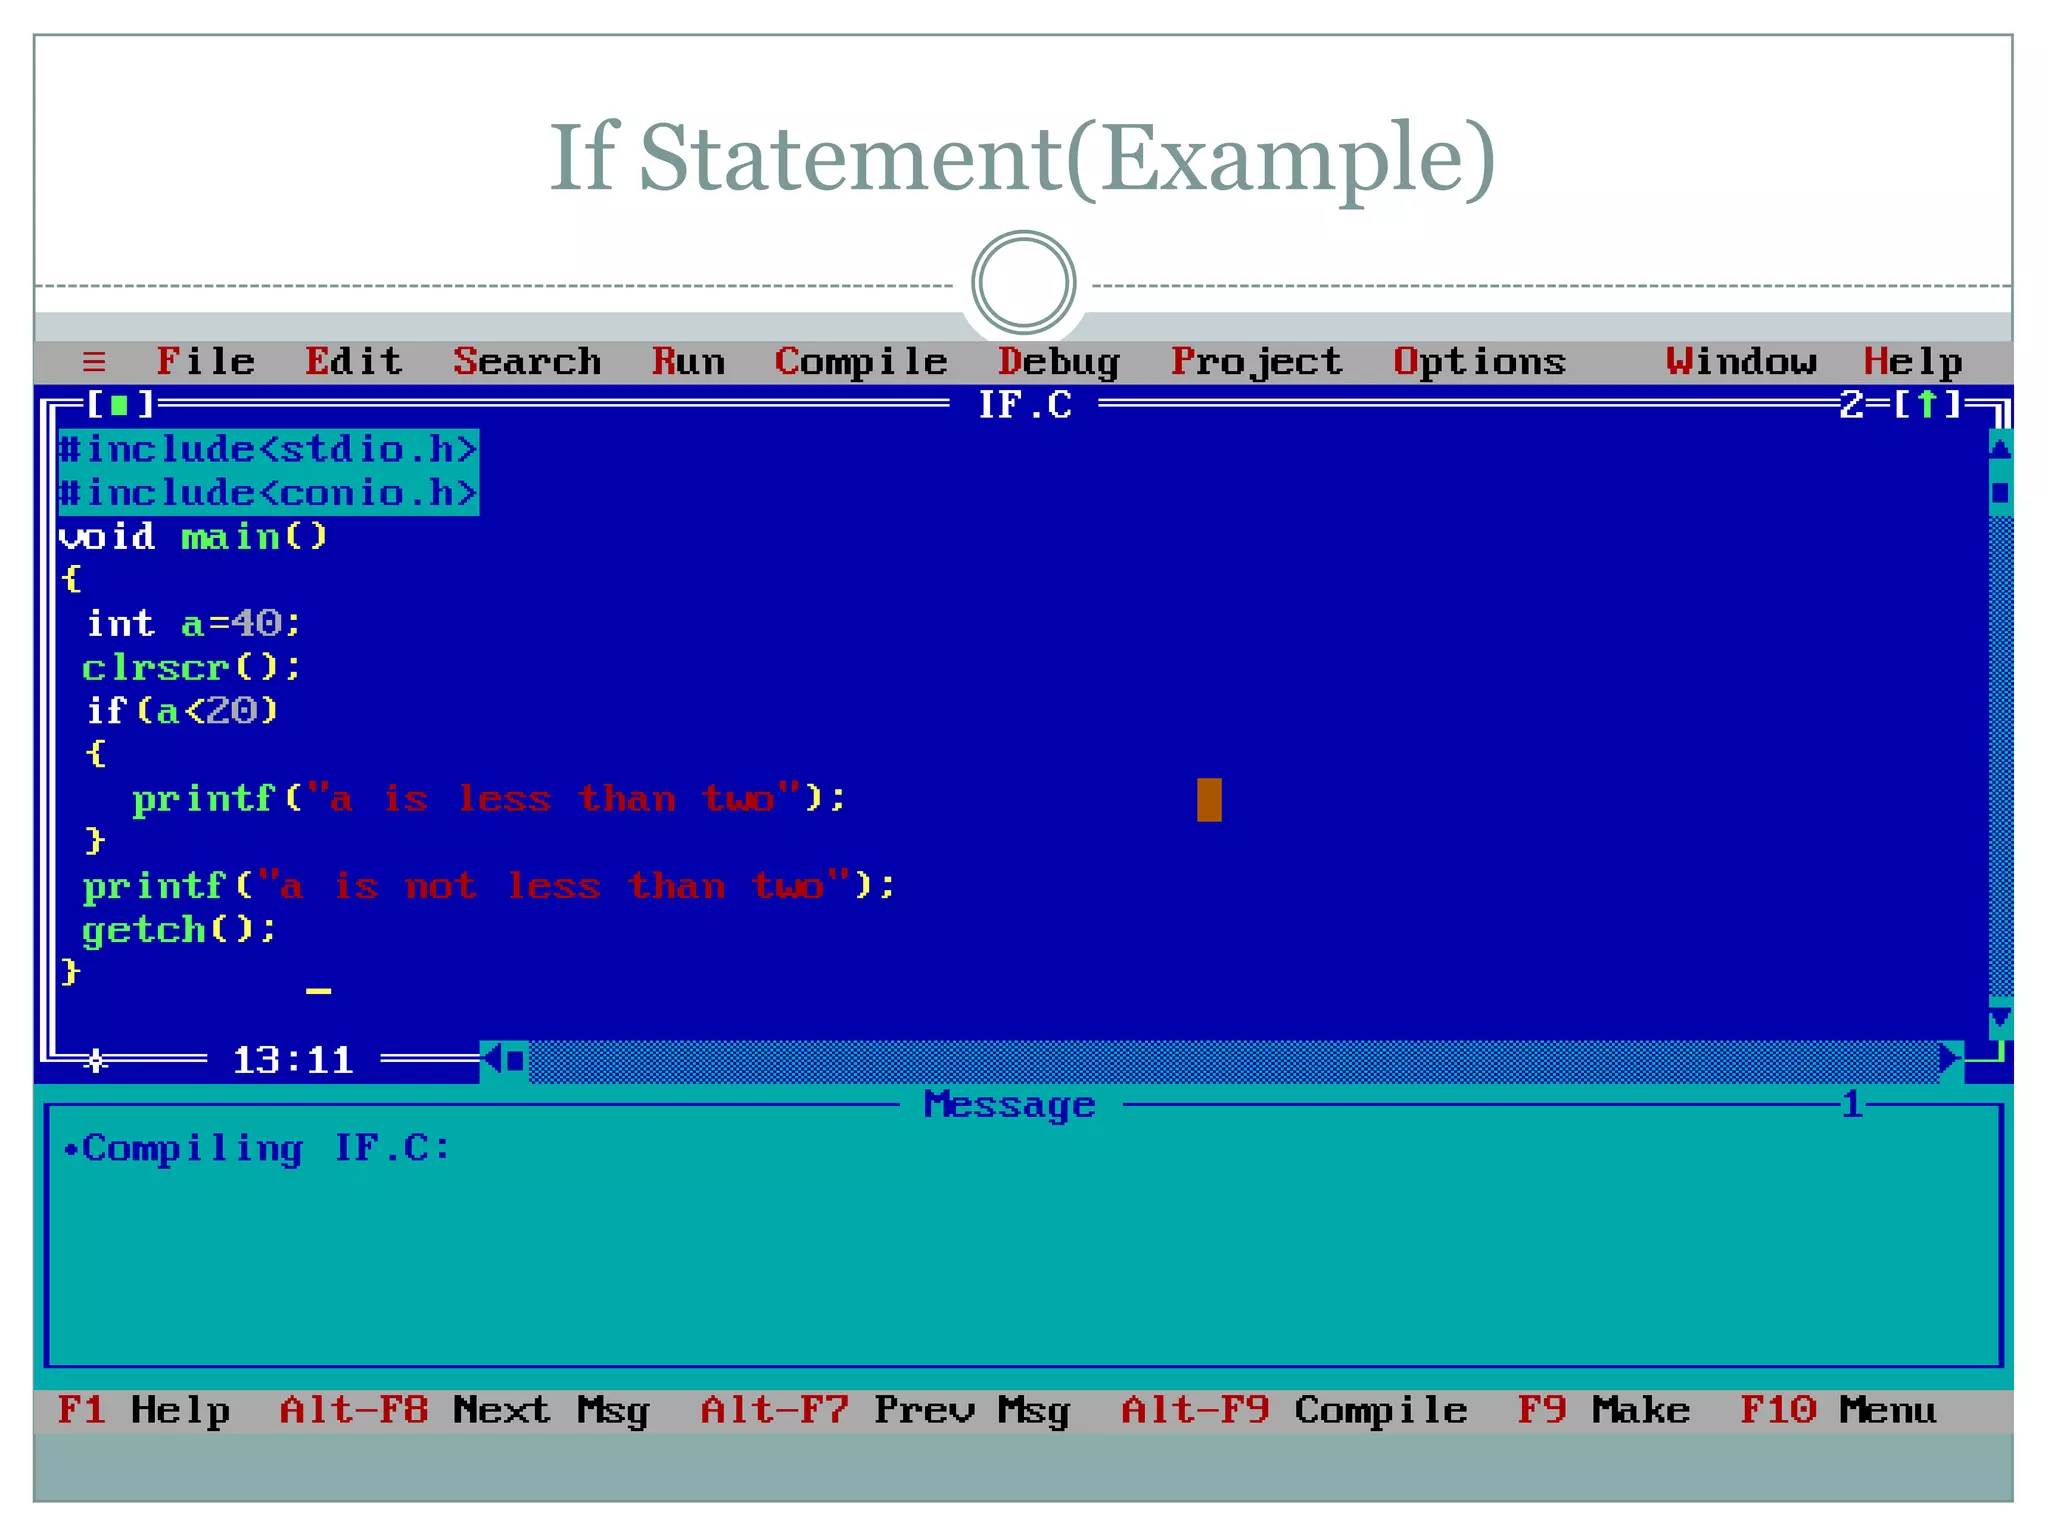
Task: Open the Project menu
Action: (x=1257, y=362)
